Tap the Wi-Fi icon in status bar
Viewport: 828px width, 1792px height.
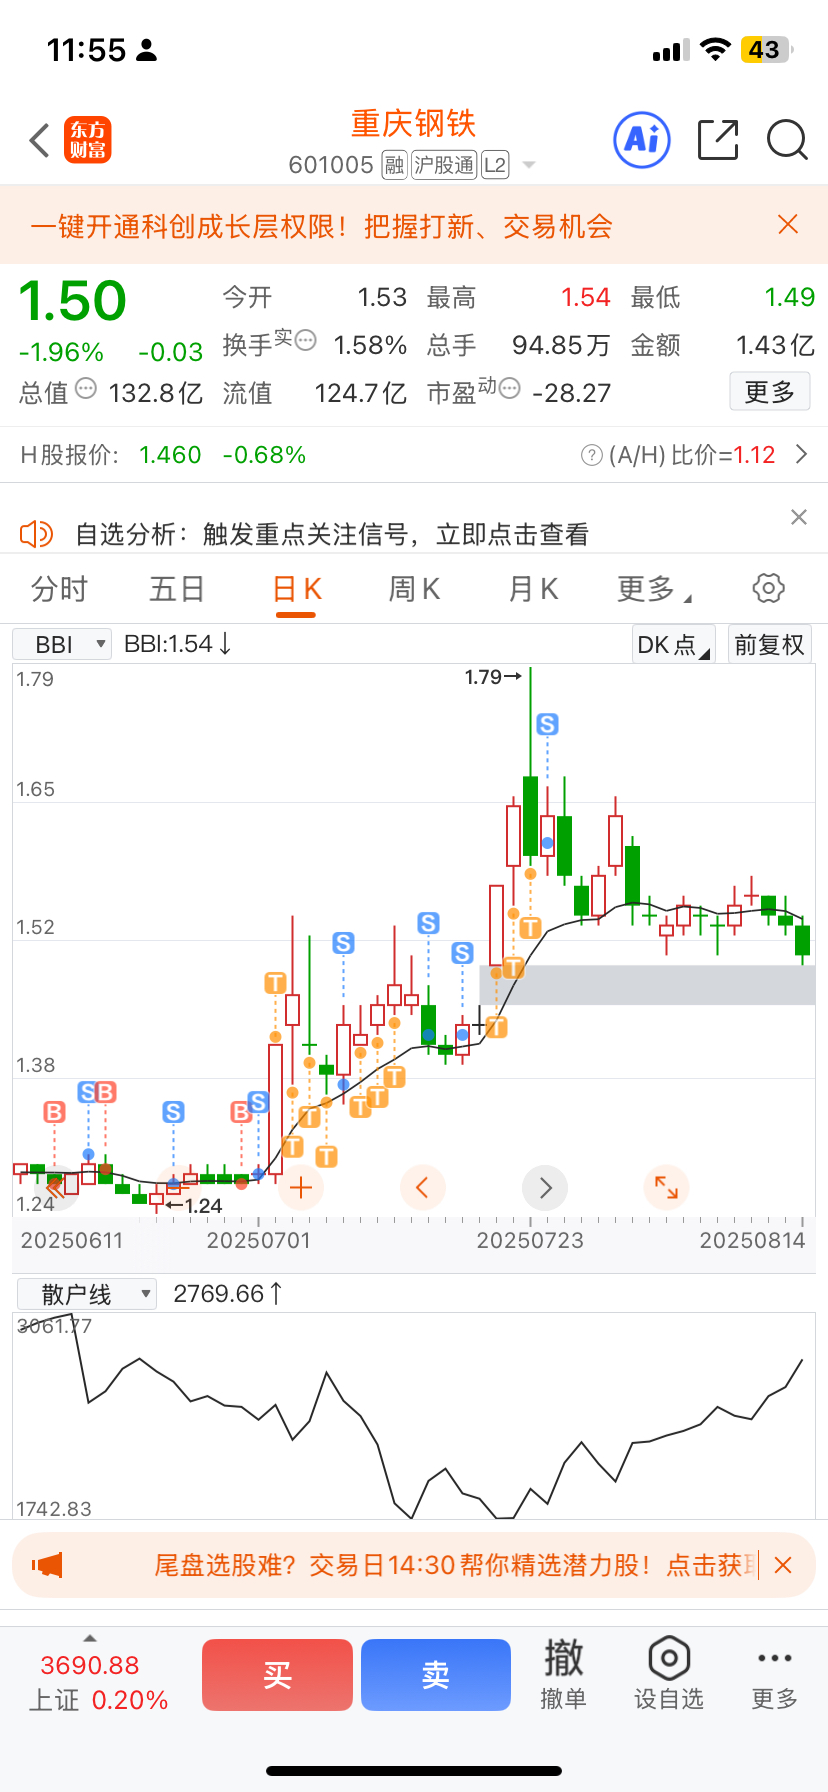pyautogui.click(x=715, y=50)
